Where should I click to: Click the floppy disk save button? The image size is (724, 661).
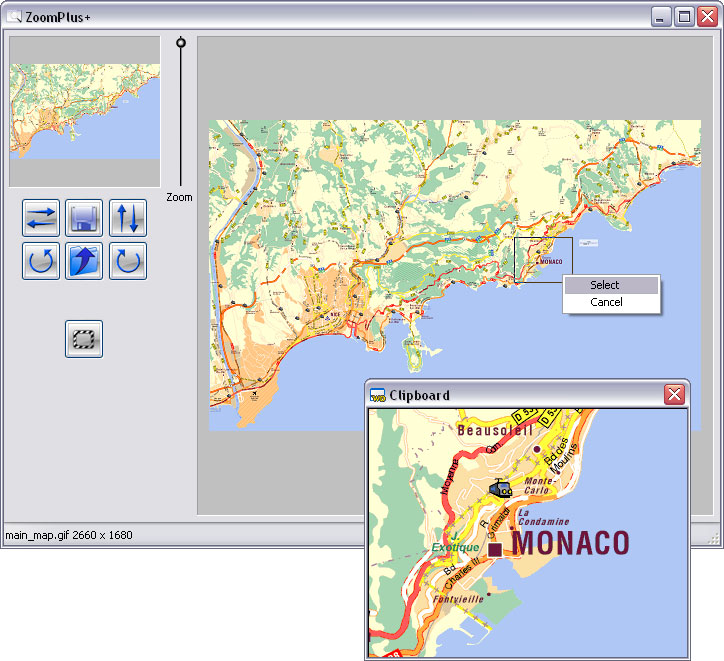tap(84, 217)
